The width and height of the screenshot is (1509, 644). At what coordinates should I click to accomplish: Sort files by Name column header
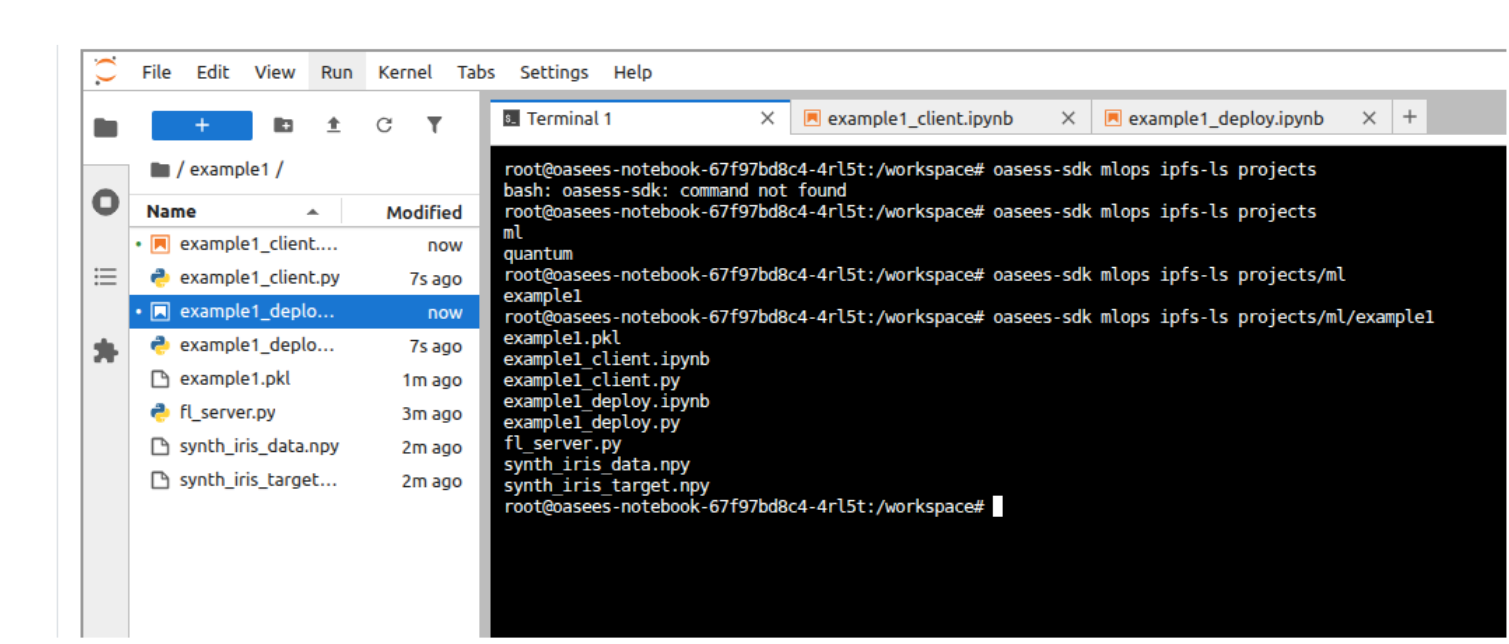[x=171, y=212]
